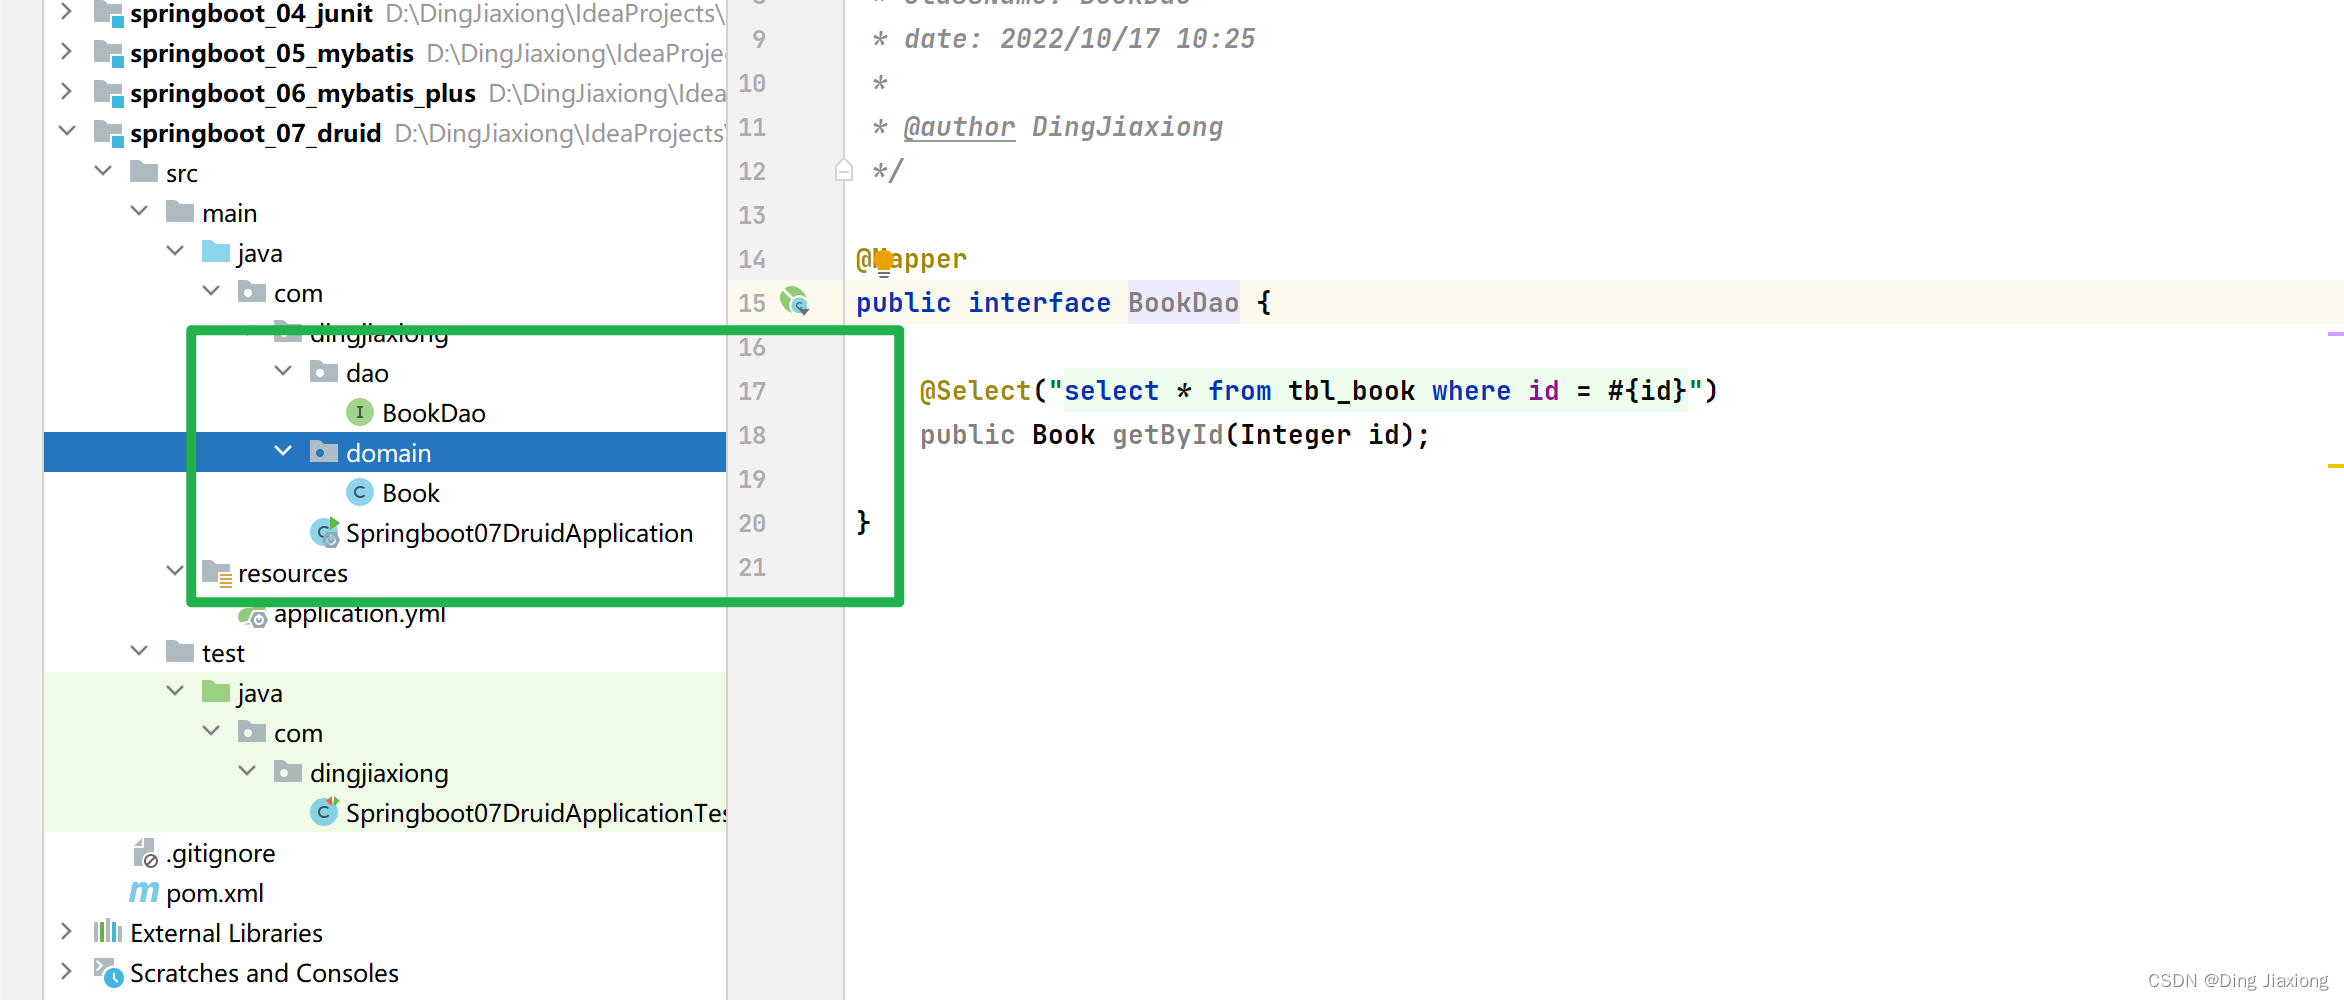The width and height of the screenshot is (2344, 1000).
Task: Select Springboot07DruidApplication in the tree
Action: pos(519,533)
